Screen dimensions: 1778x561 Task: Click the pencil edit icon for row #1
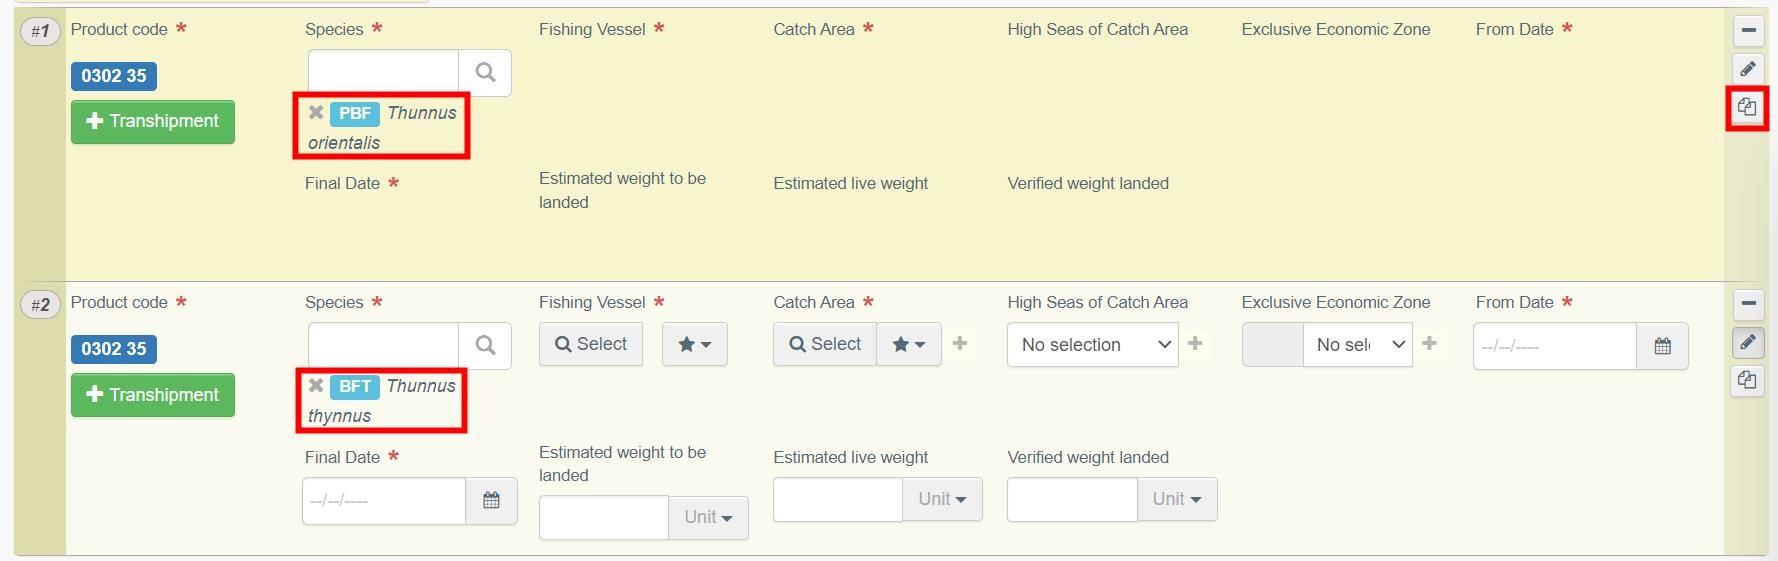point(1747,69)
